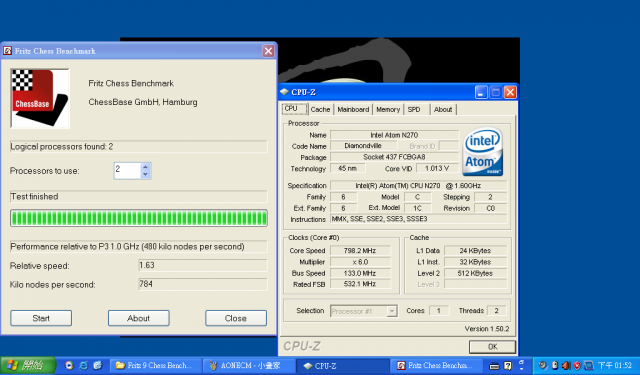
Task: Open the About dialog in Fritz Chess Benchmark
Action: coord(138,318)
